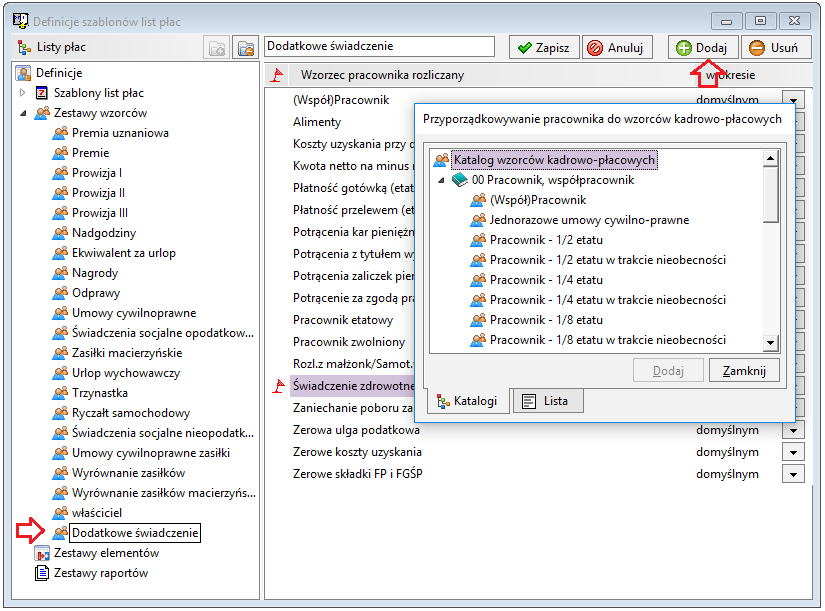Click the catalog list scrollbar thumb
The width and height of the screenshot is (825, 611).
pos(770,194)
